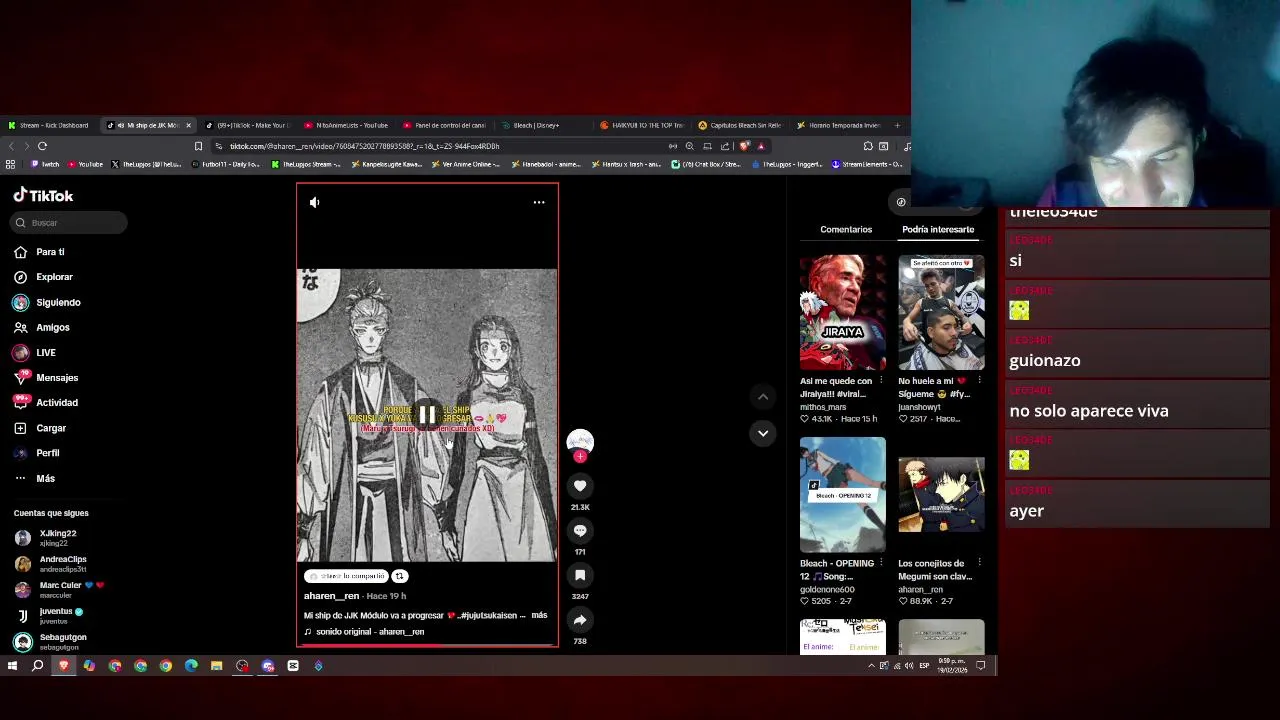Viewport: 1280px width, 720px height.
Task: Save the video with the bookmark icon
Action: pyautogui.click(x=580, y=575)
